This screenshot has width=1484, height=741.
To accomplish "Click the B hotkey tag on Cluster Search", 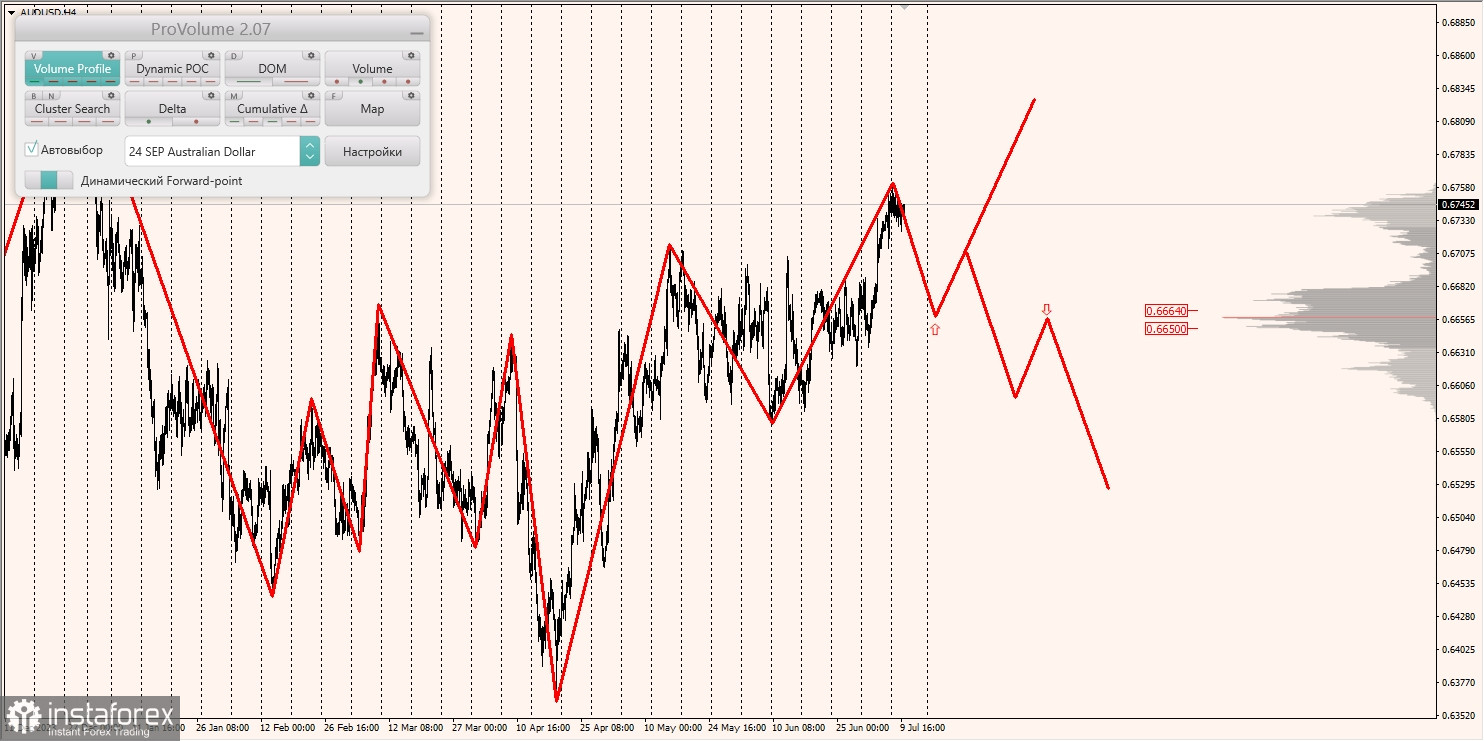I will coord(34,97).
